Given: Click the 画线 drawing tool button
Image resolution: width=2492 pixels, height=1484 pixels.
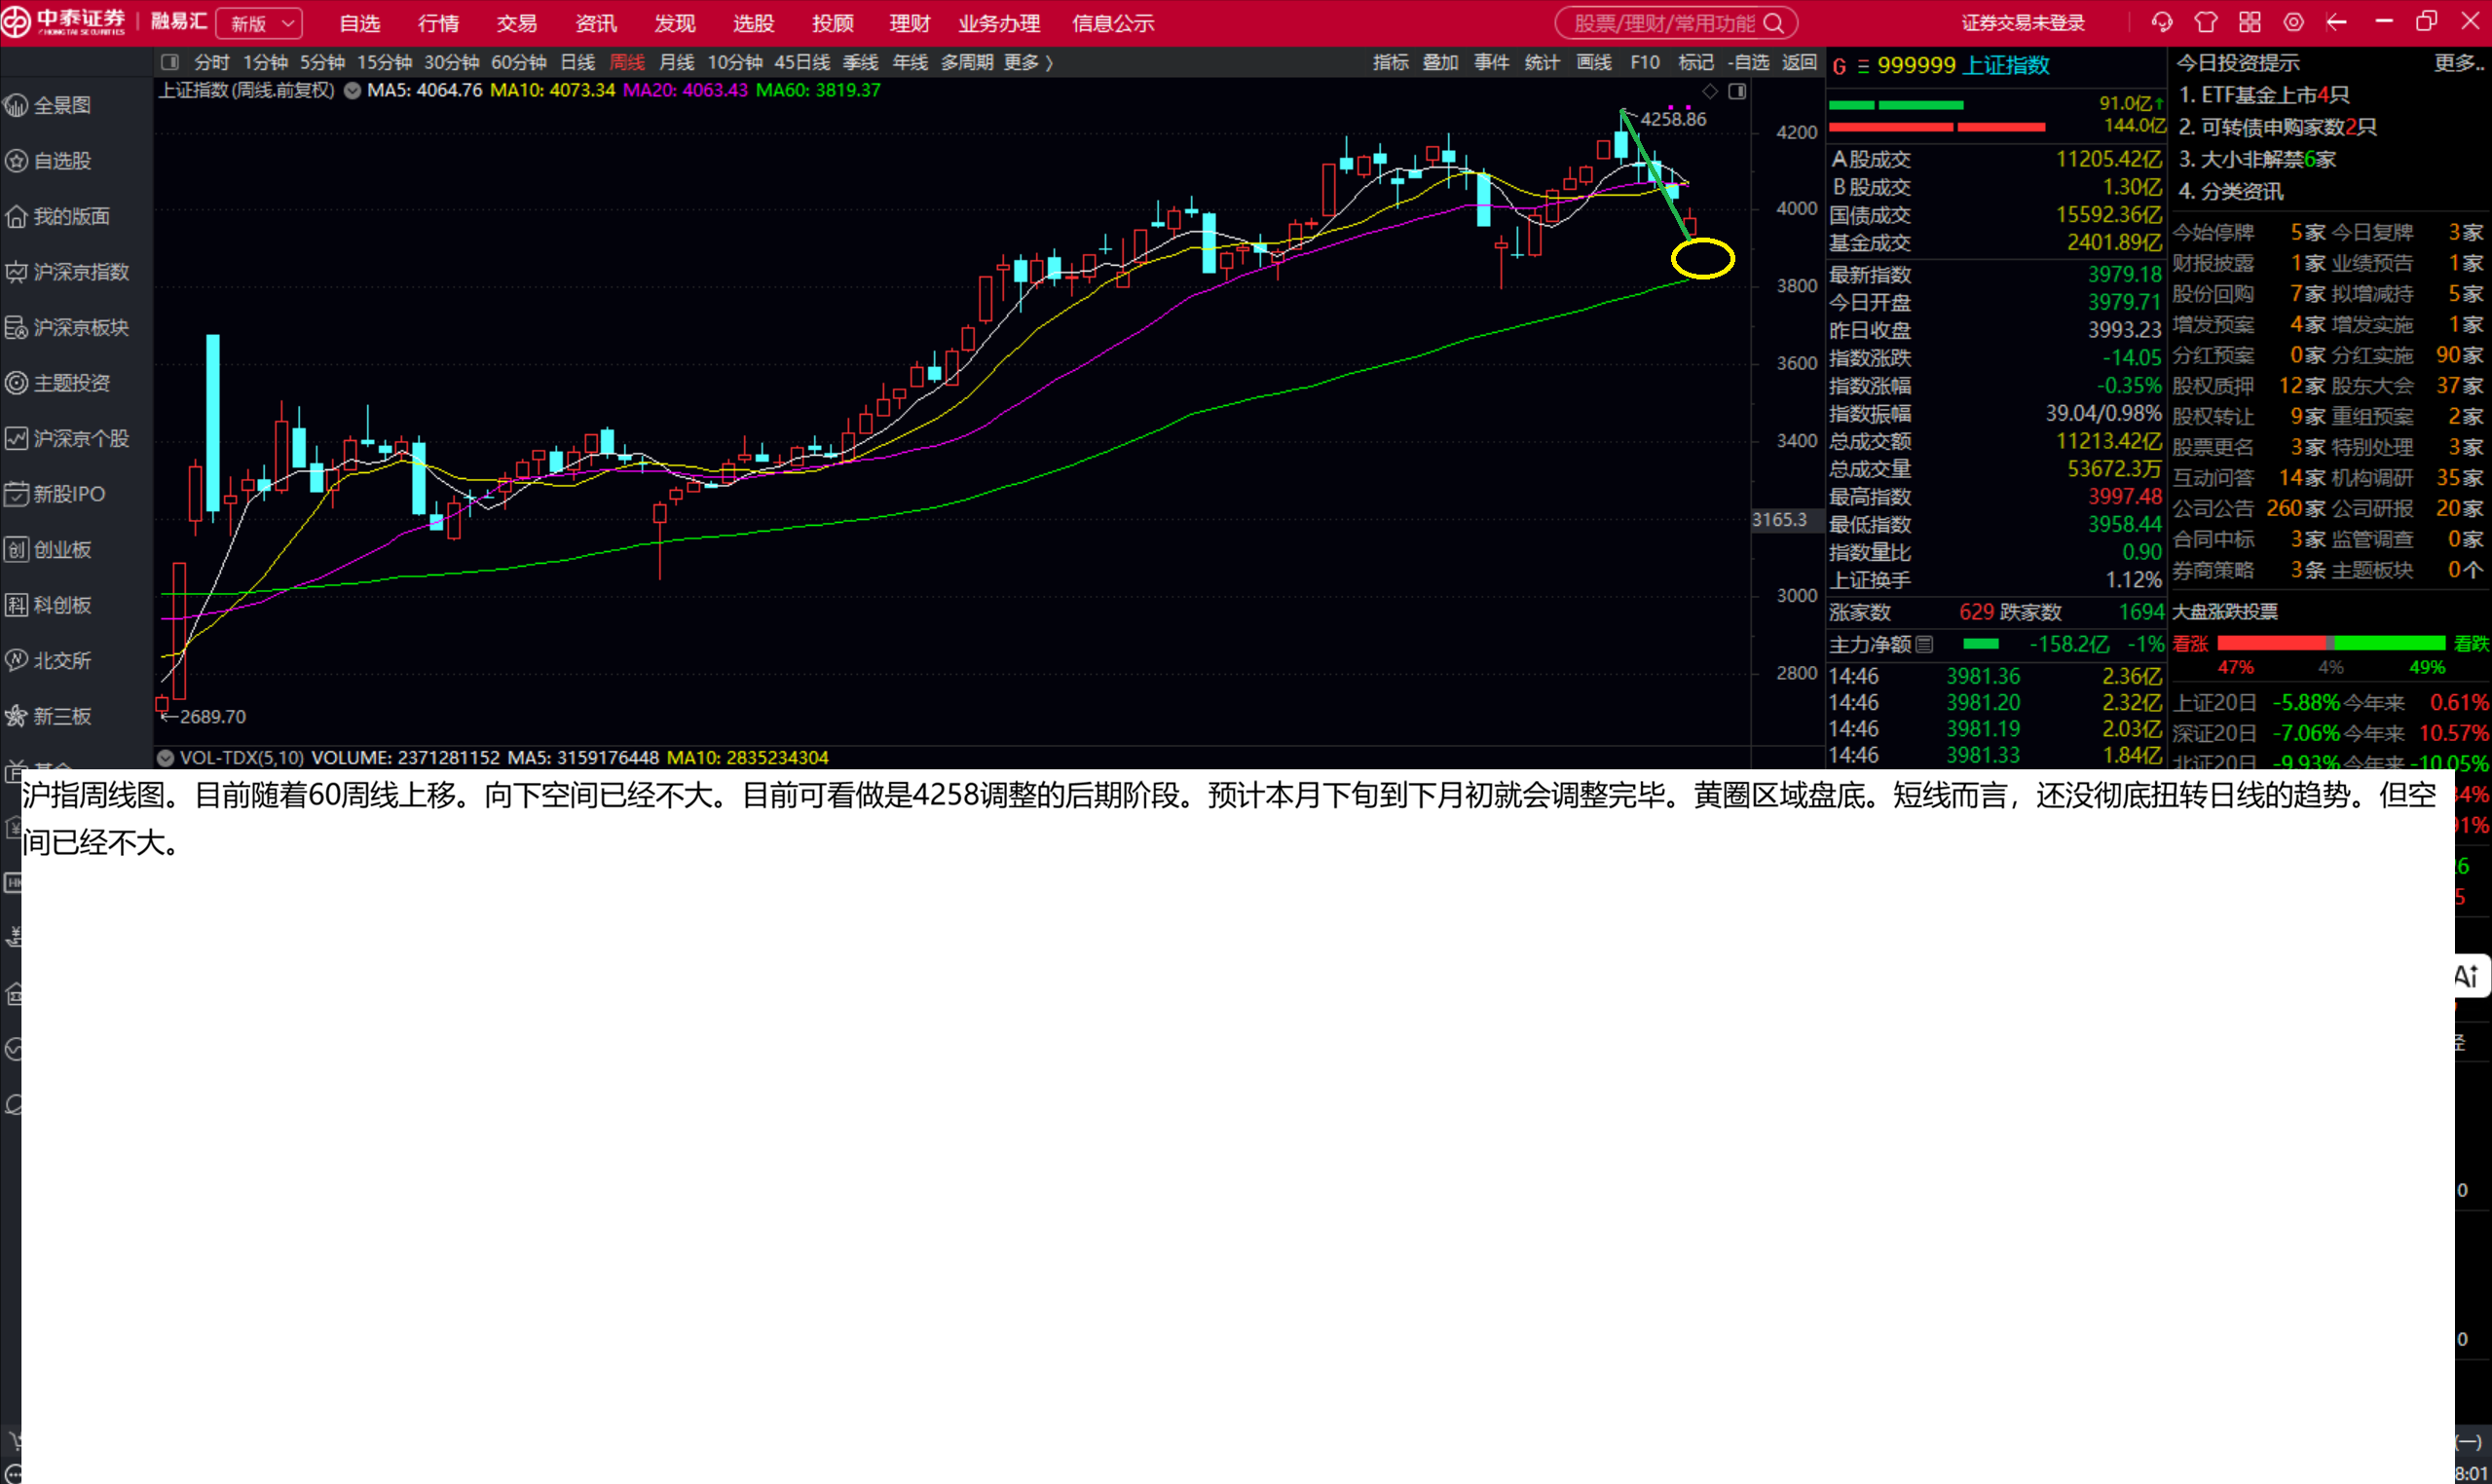Looking at the screenshot, I should 1594,62.
